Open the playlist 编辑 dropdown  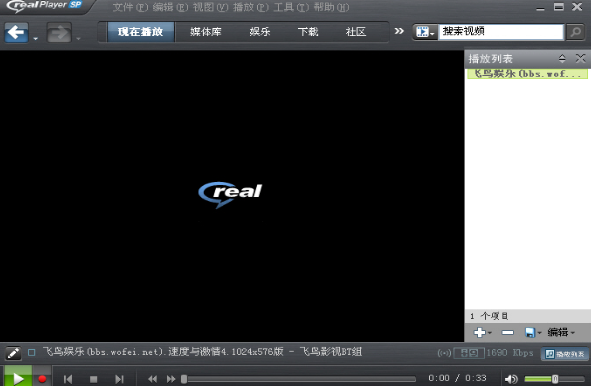click(561, 332)
